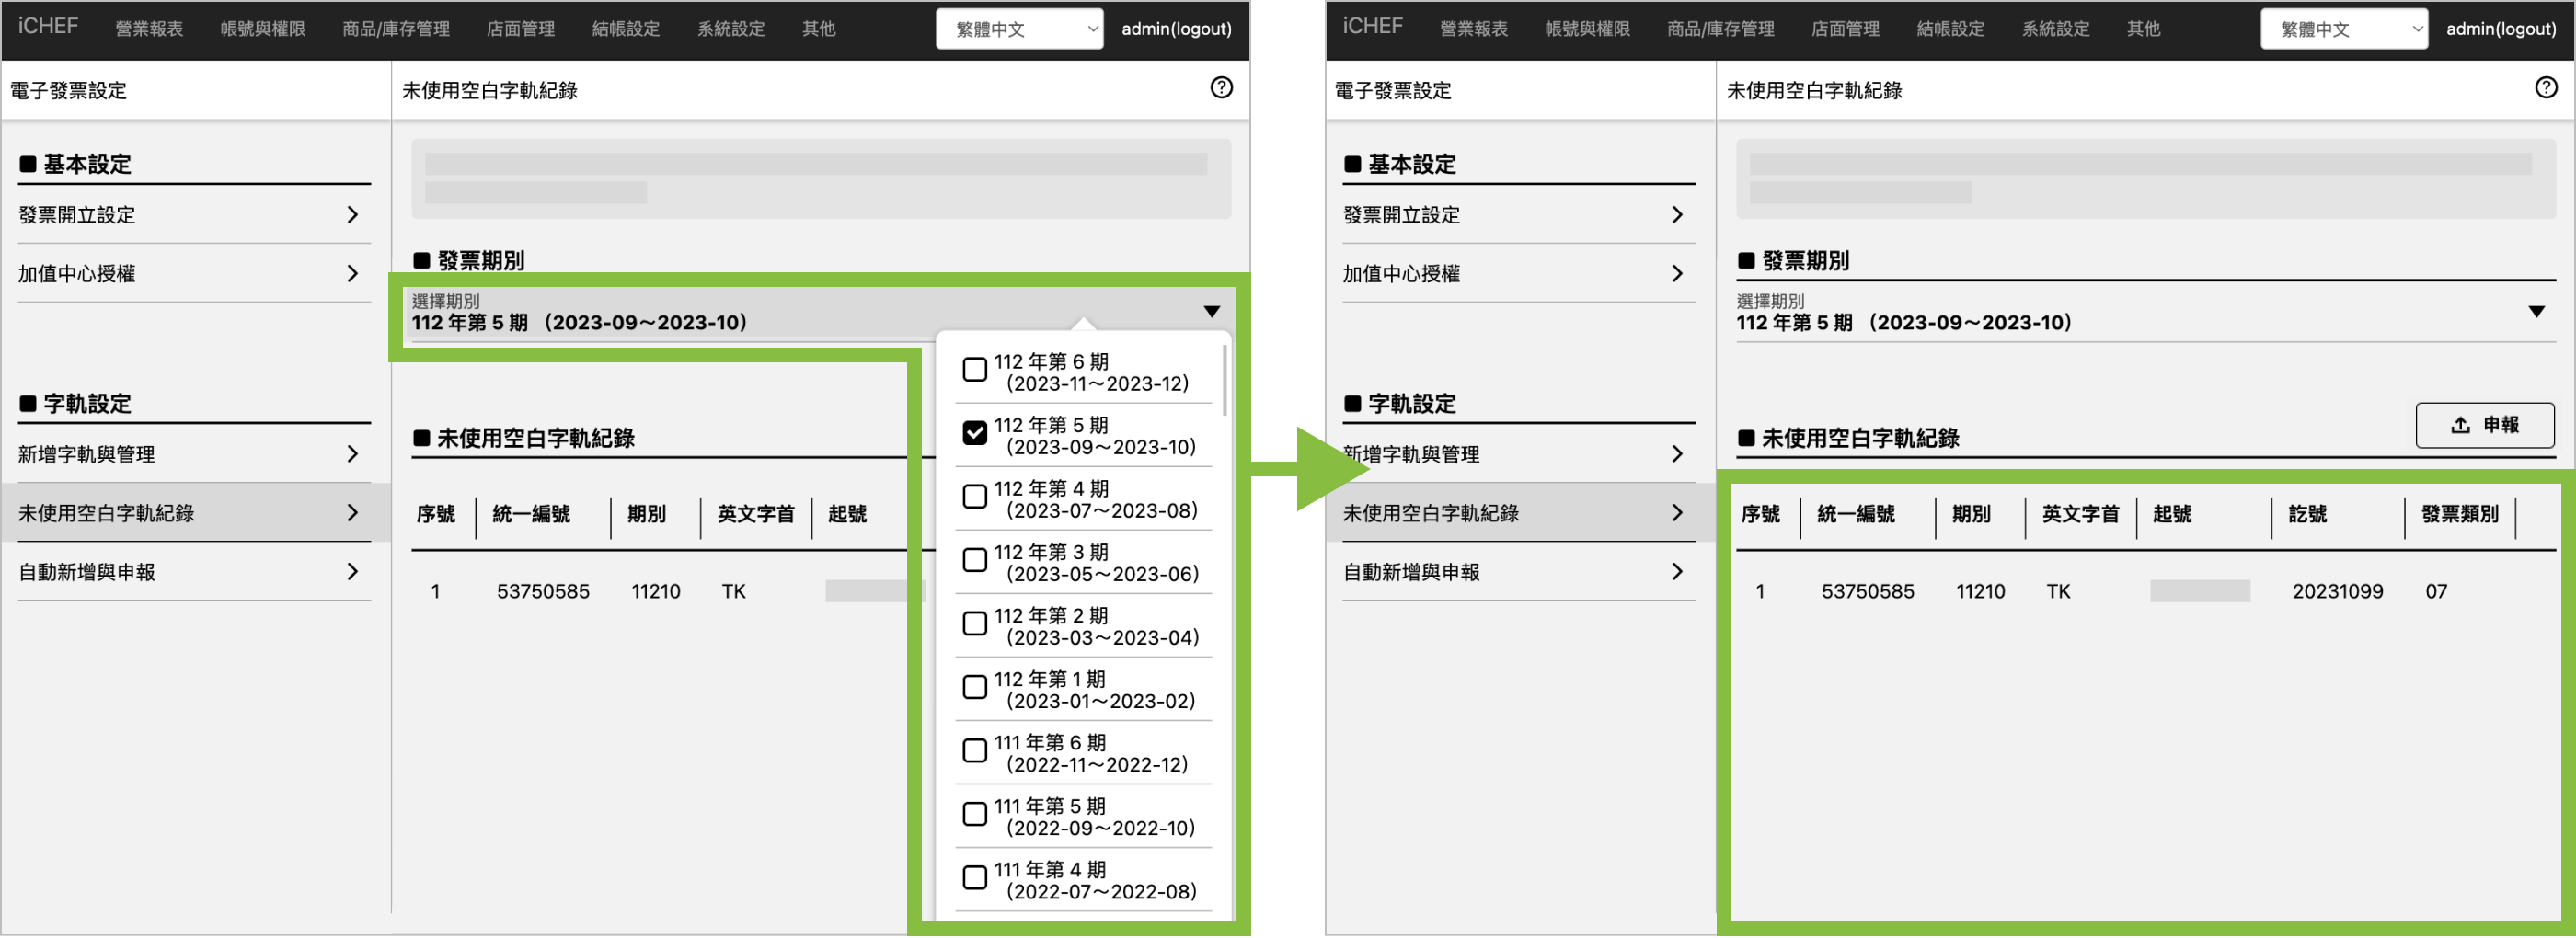
Task: Collapse the open 選擇期別 dropdown in the left screenshot
Action: 1211,312
